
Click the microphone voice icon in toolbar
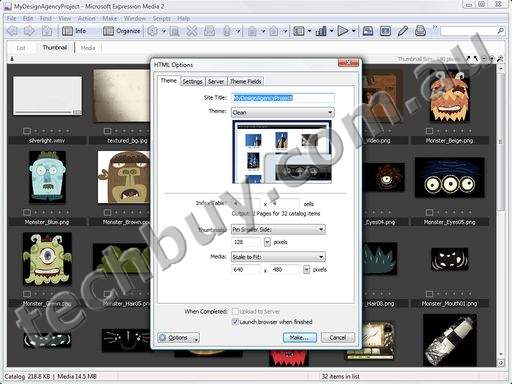pyautogui.click(x=227, y=31)
